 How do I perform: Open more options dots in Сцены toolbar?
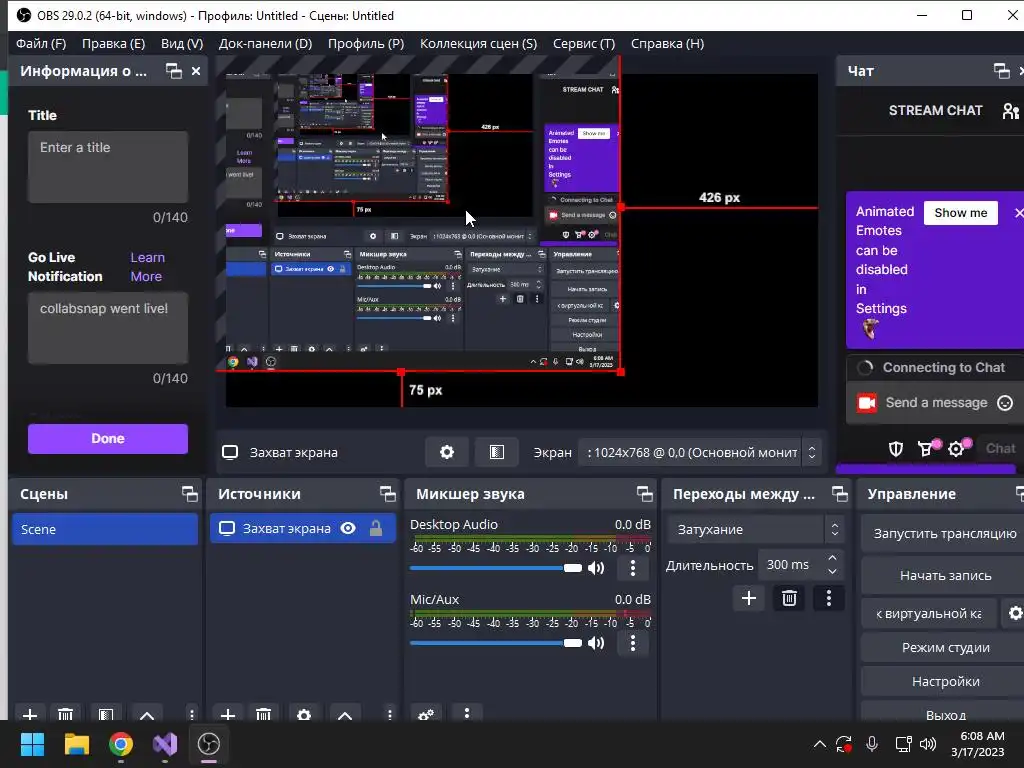click(191, 714)
